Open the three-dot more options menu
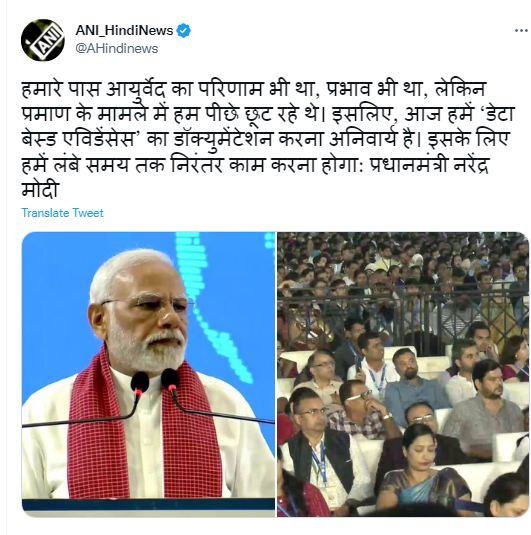The height and width of the screenshot is (535, 531). point(521,31)
